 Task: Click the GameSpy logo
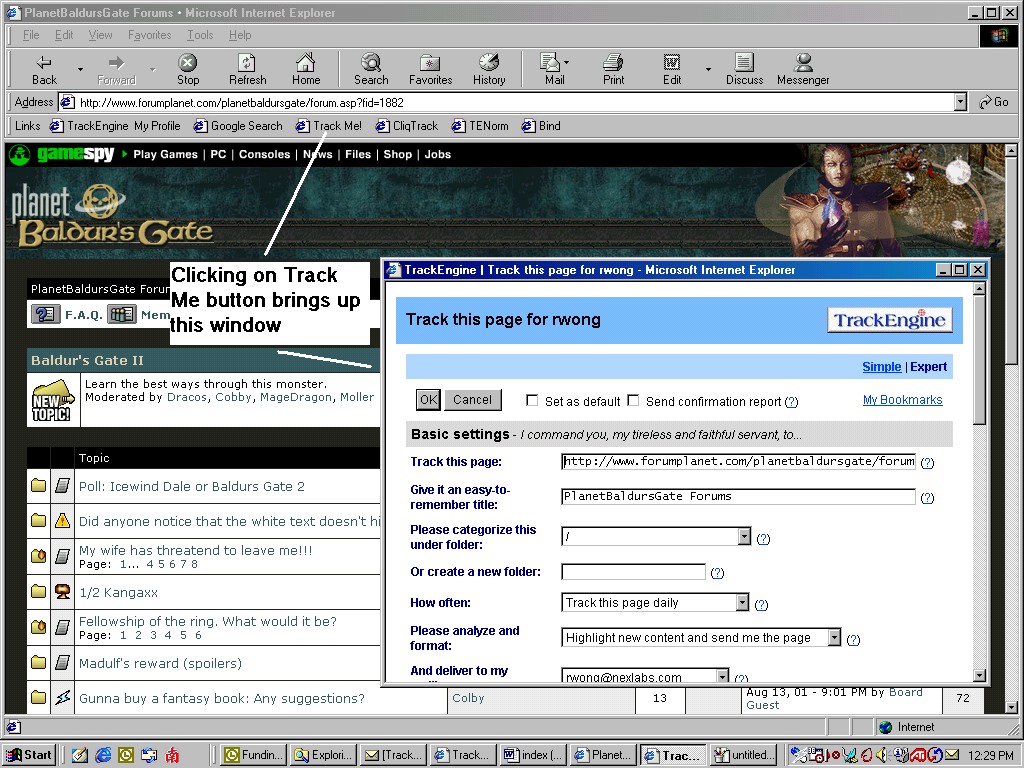(x=62, y=155)
